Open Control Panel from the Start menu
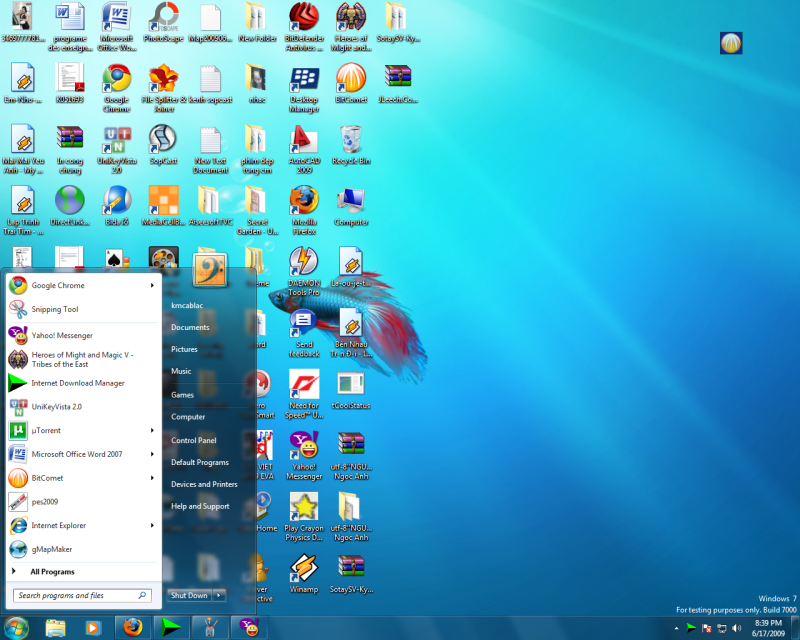The image size is (800, 640). click(x=193, y=440)
